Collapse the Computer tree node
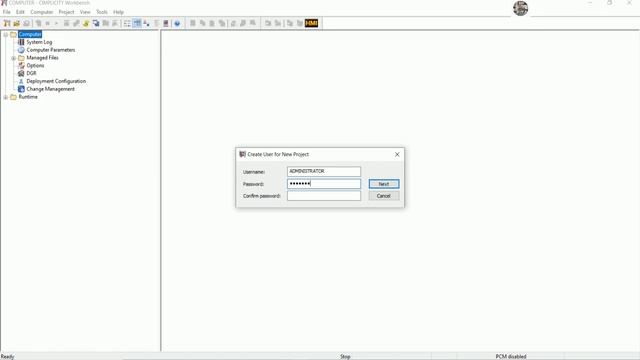This screenshot has width=640, height=360. click(x=6, y=35)
